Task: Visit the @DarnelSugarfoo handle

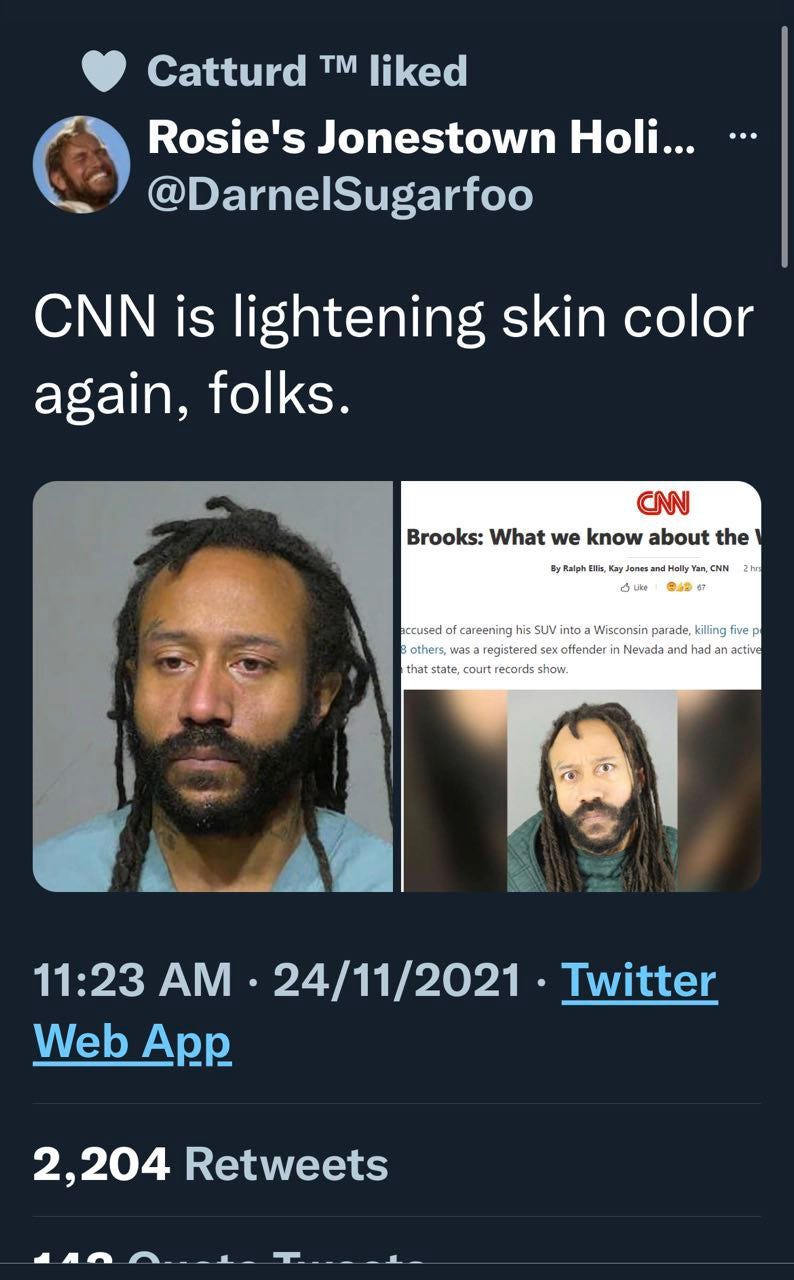Action: tap(340, 194)
